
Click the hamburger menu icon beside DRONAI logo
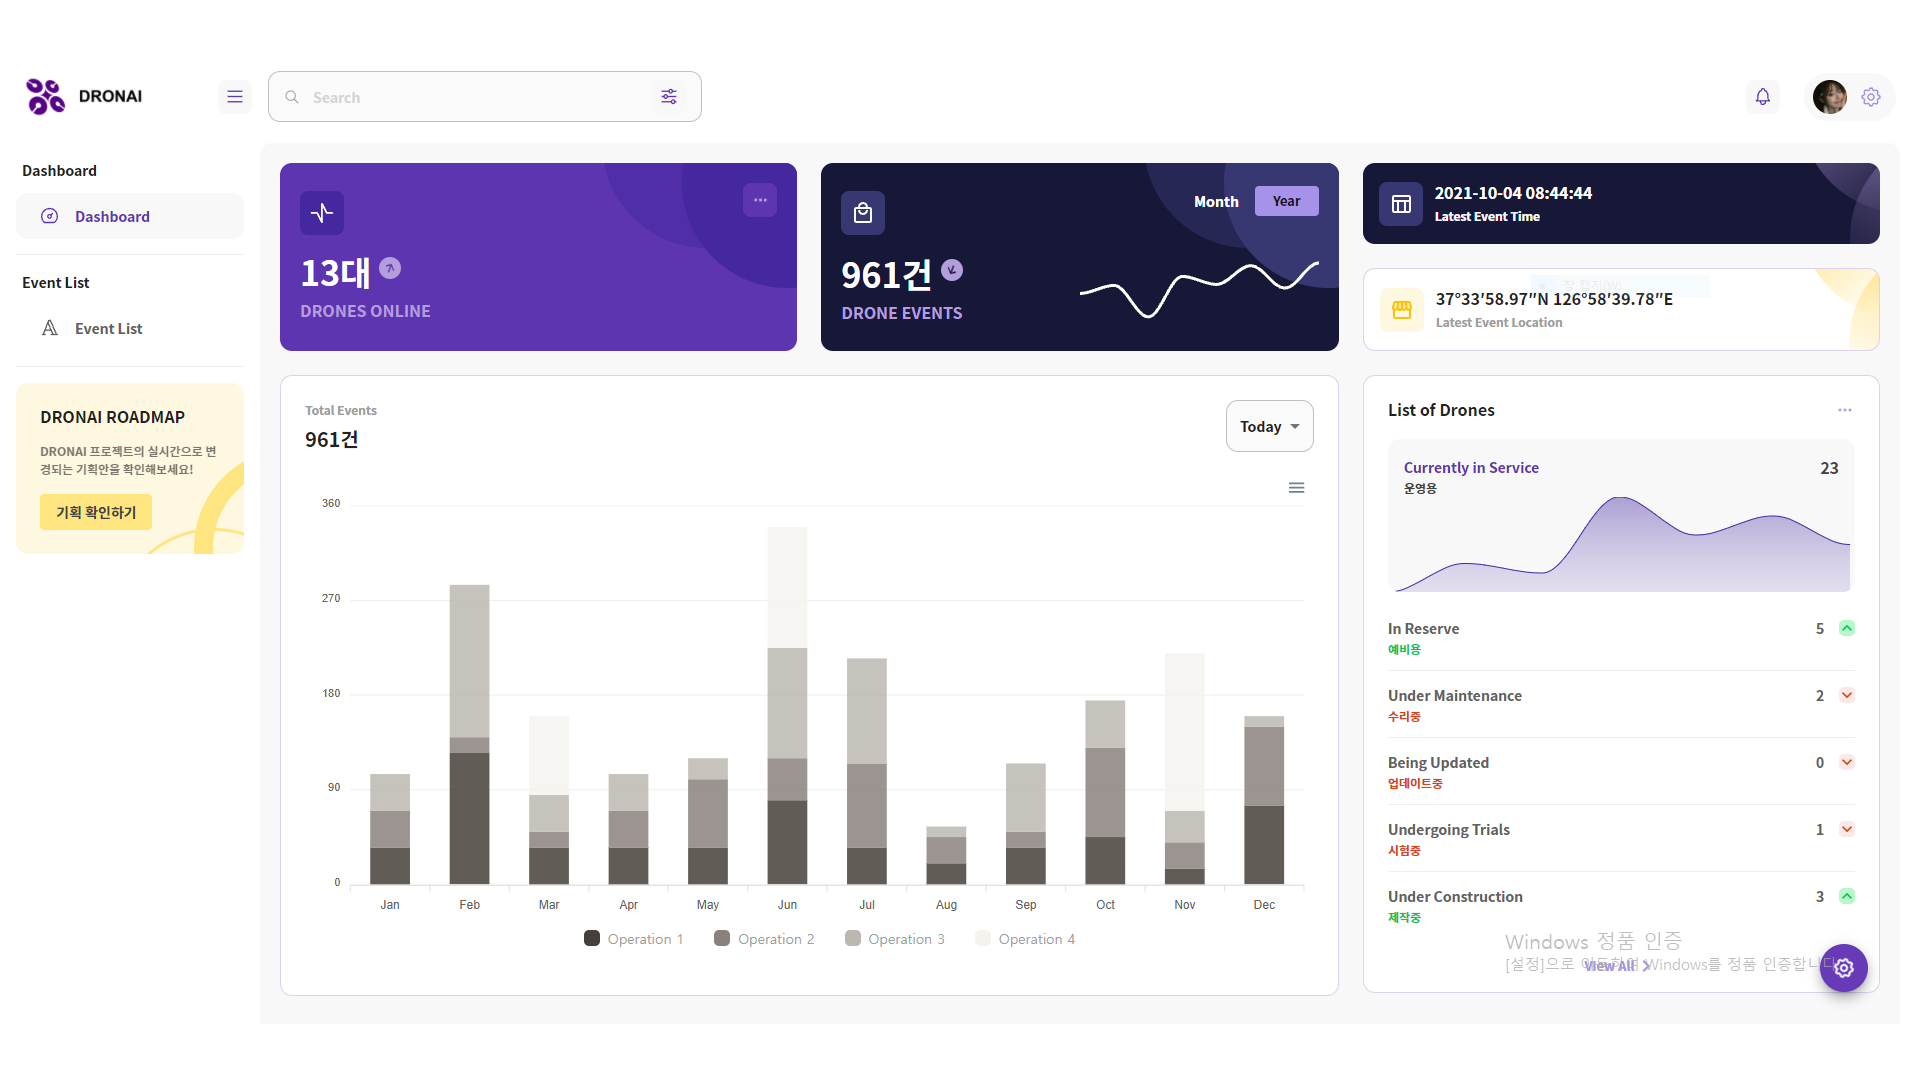[235, 97]
